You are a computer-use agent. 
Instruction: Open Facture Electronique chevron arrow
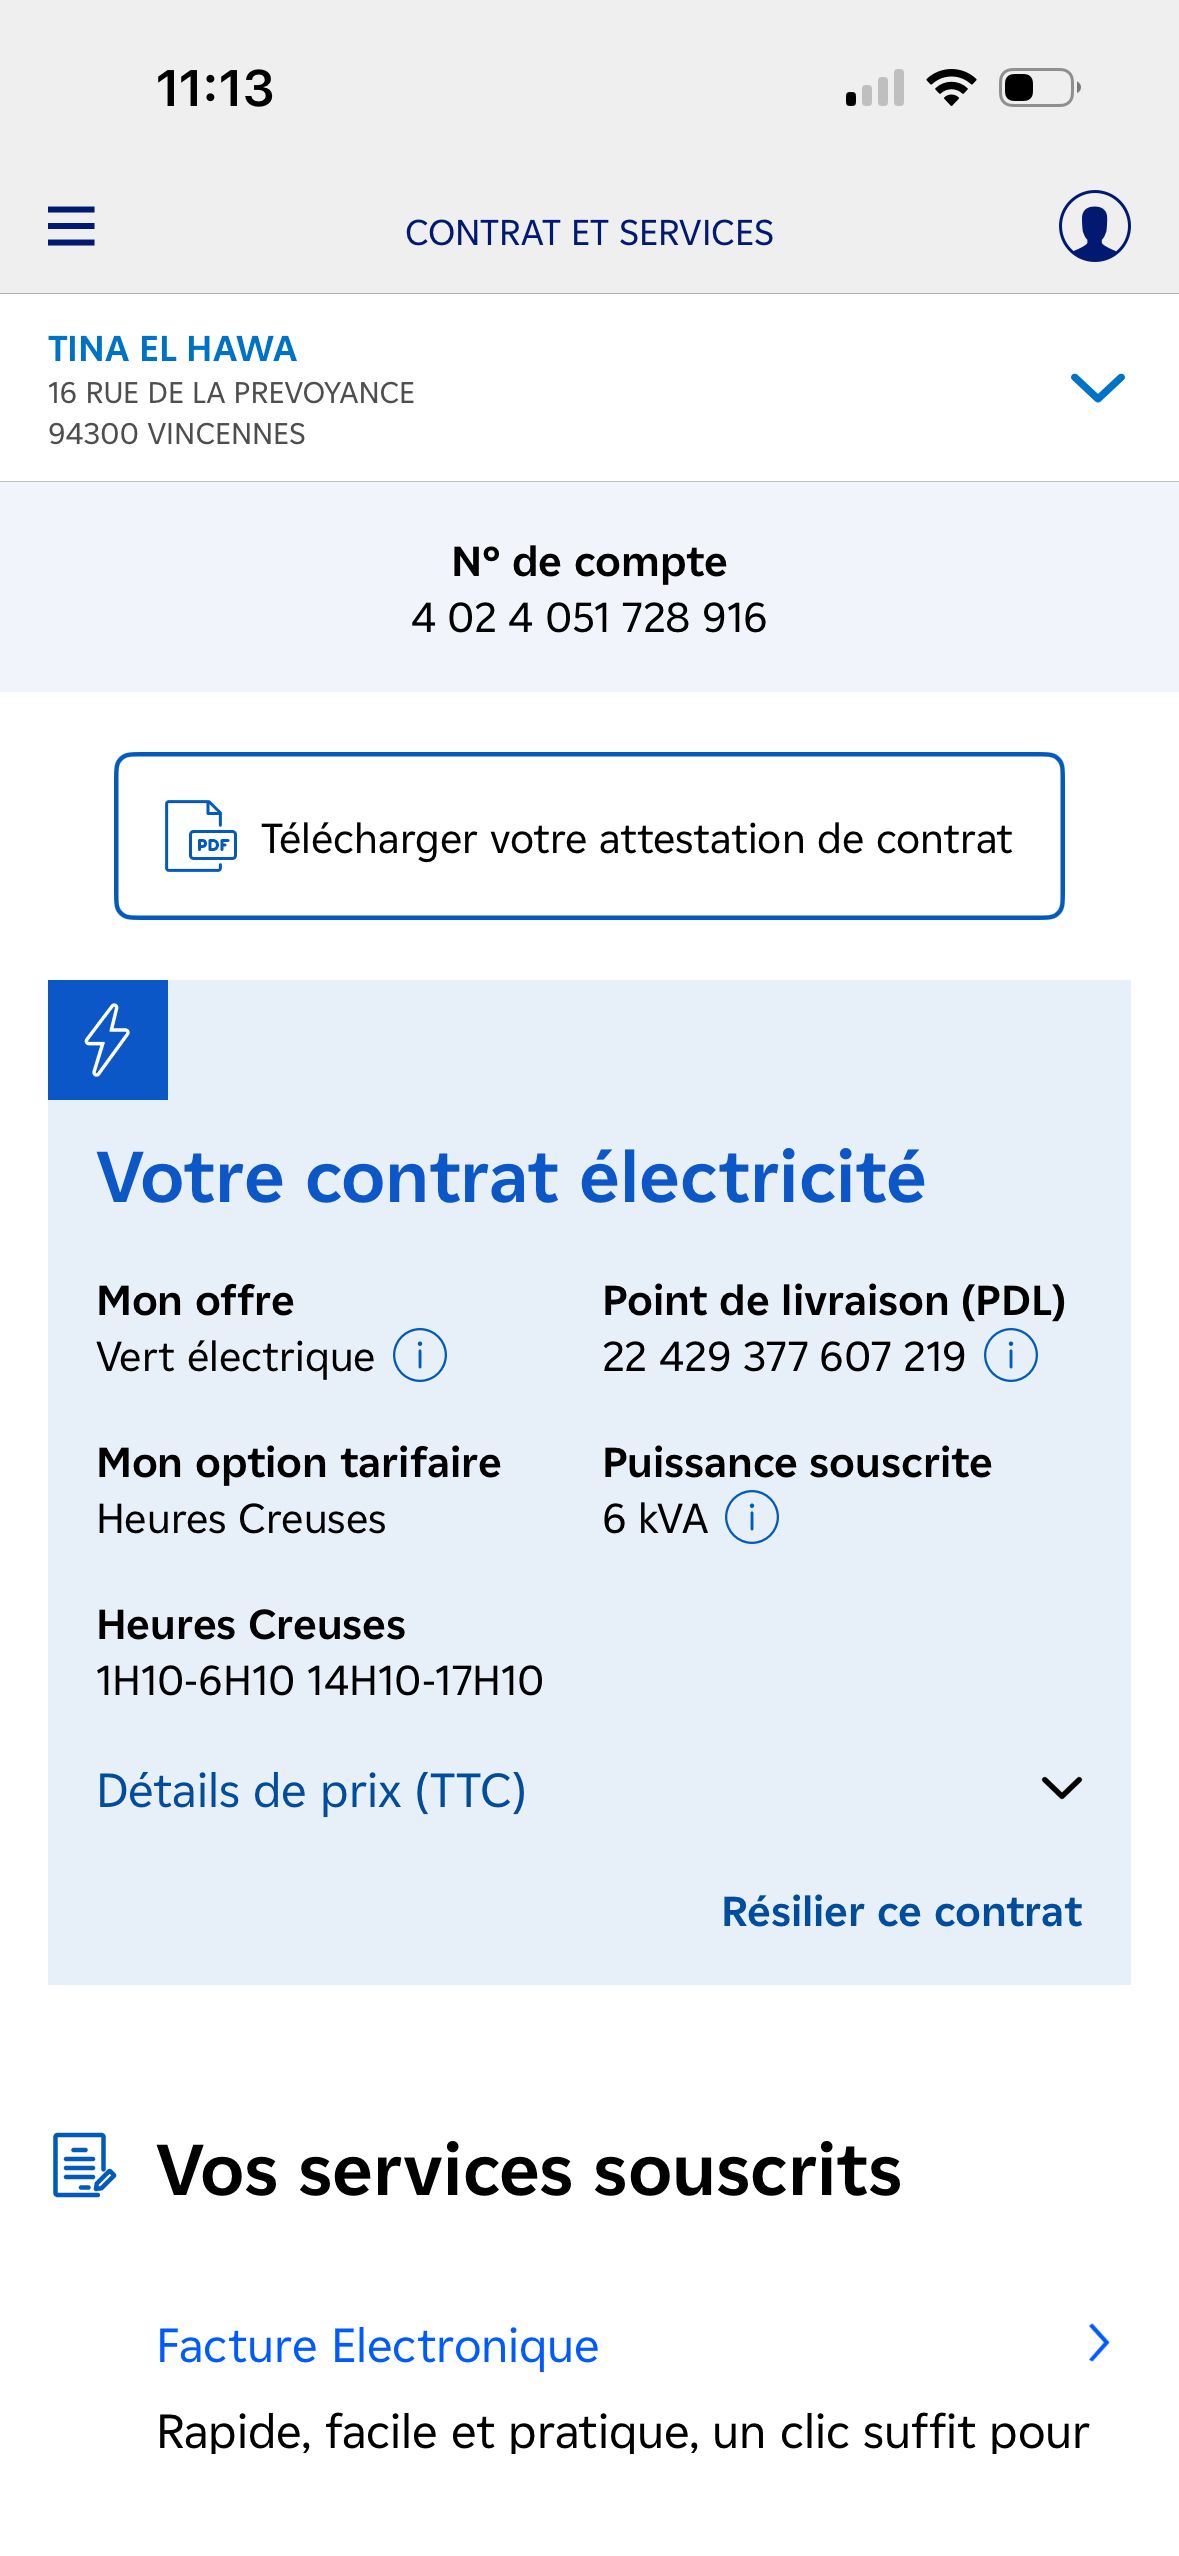click(1098, 2343)
